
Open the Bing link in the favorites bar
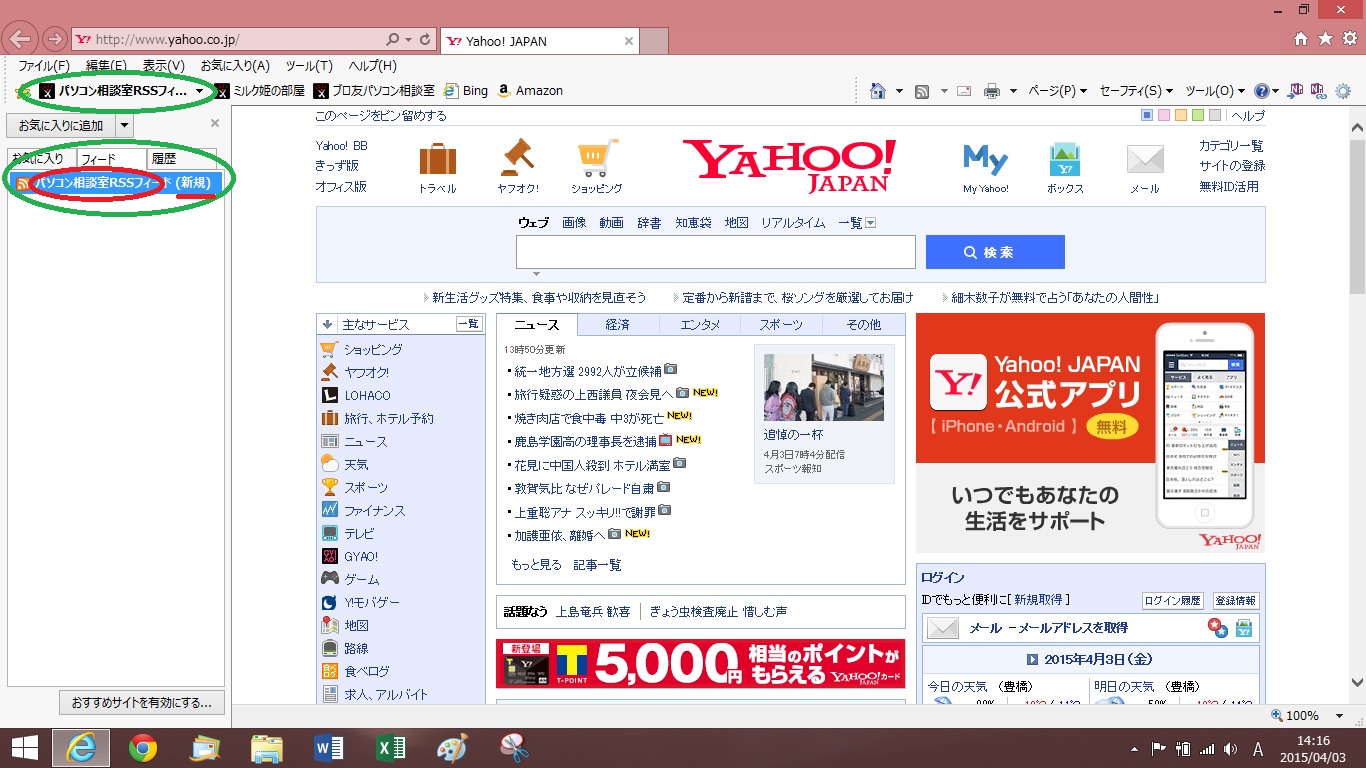tap(465, 91)
